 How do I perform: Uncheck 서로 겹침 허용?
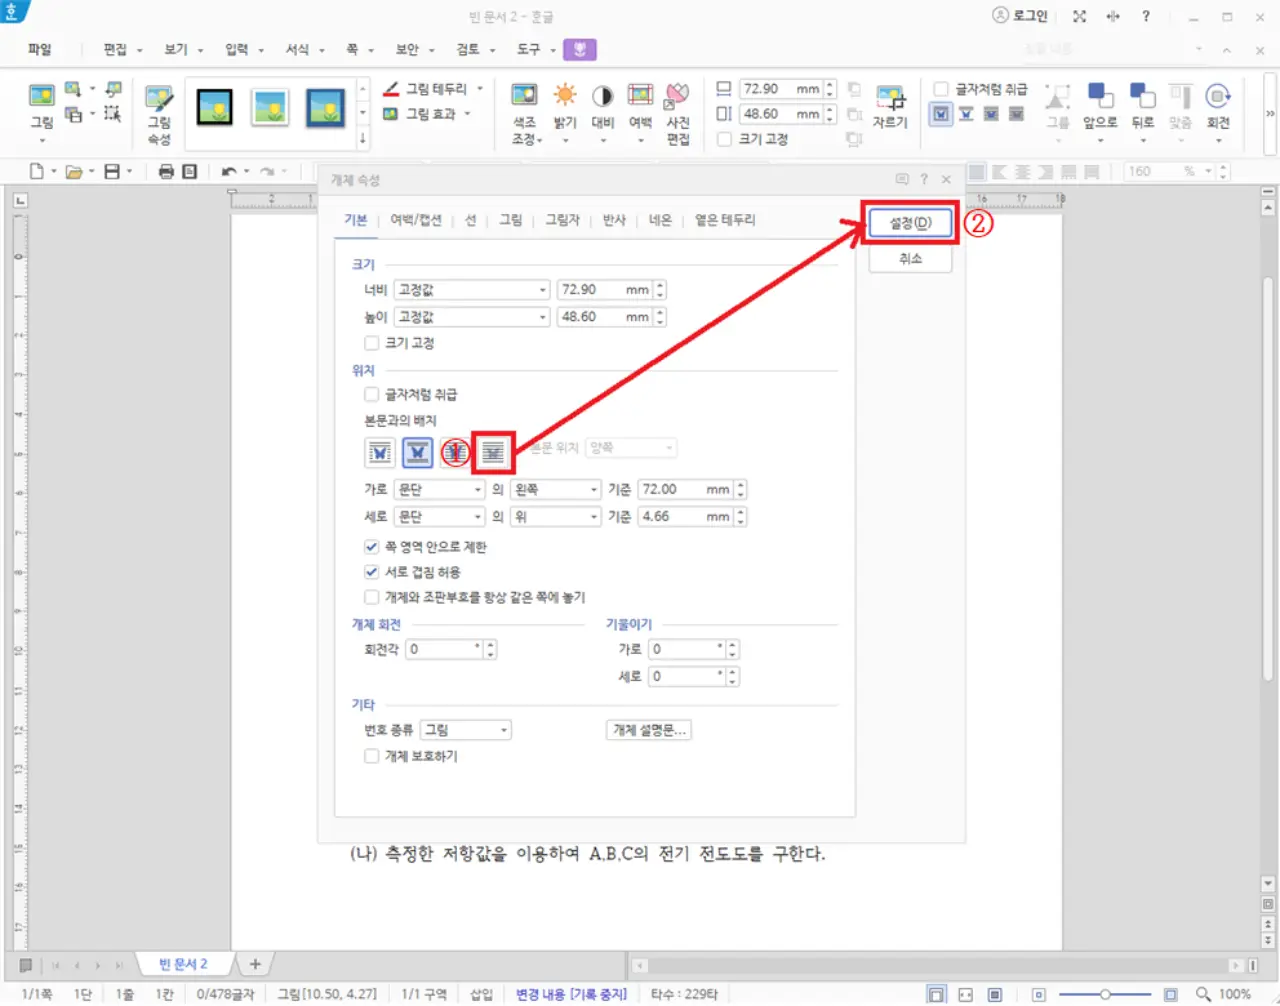tap(370, 572)
